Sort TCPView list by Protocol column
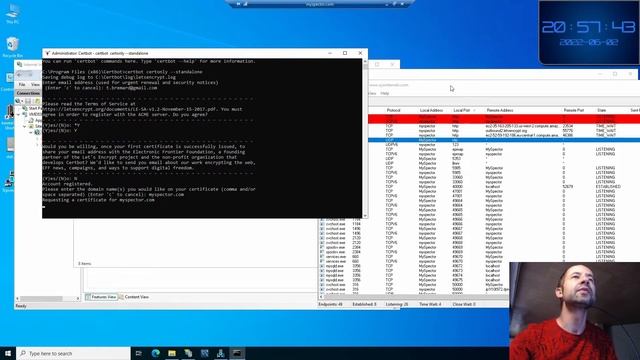The height and width of the screenshot is (360, 640). [x=393, y=110]
